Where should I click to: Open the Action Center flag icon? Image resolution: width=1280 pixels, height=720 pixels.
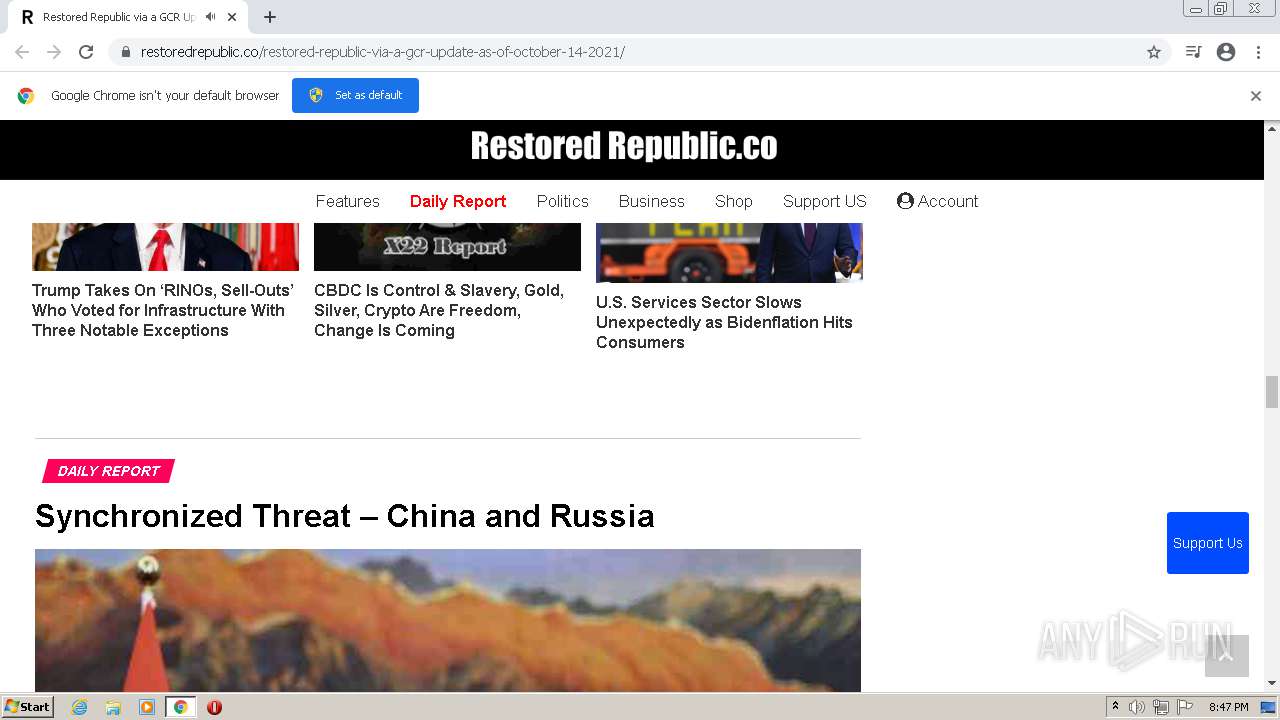[1185, 707]
